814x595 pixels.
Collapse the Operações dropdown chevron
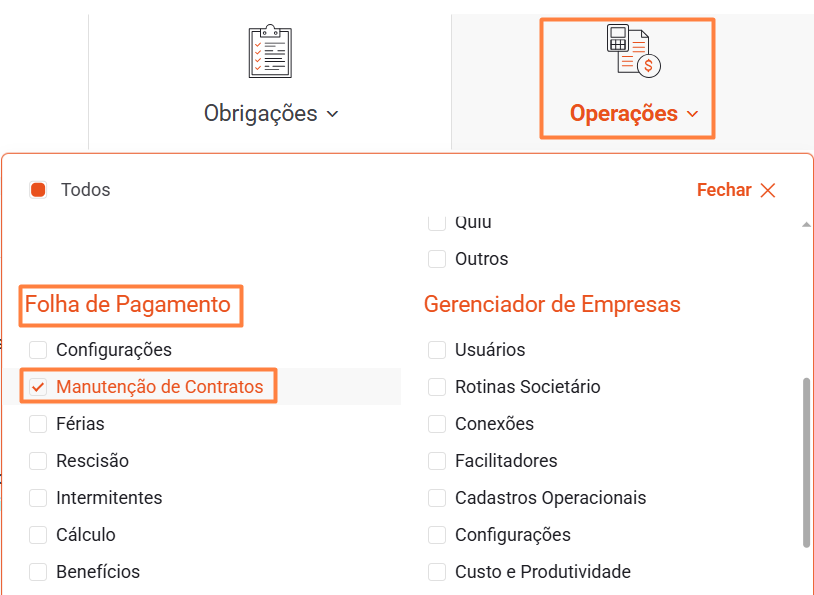pyautogui.click(x=693, y=114)
